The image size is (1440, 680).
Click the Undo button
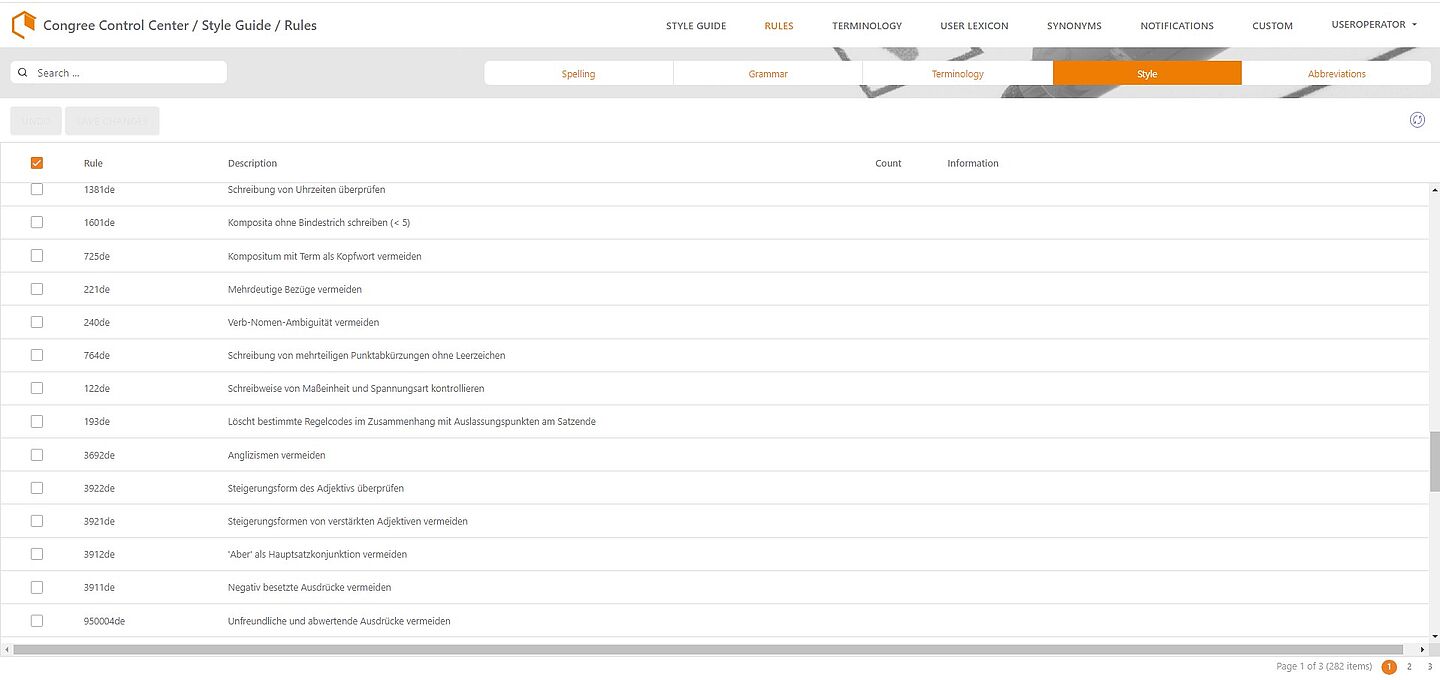pos(36,121)
